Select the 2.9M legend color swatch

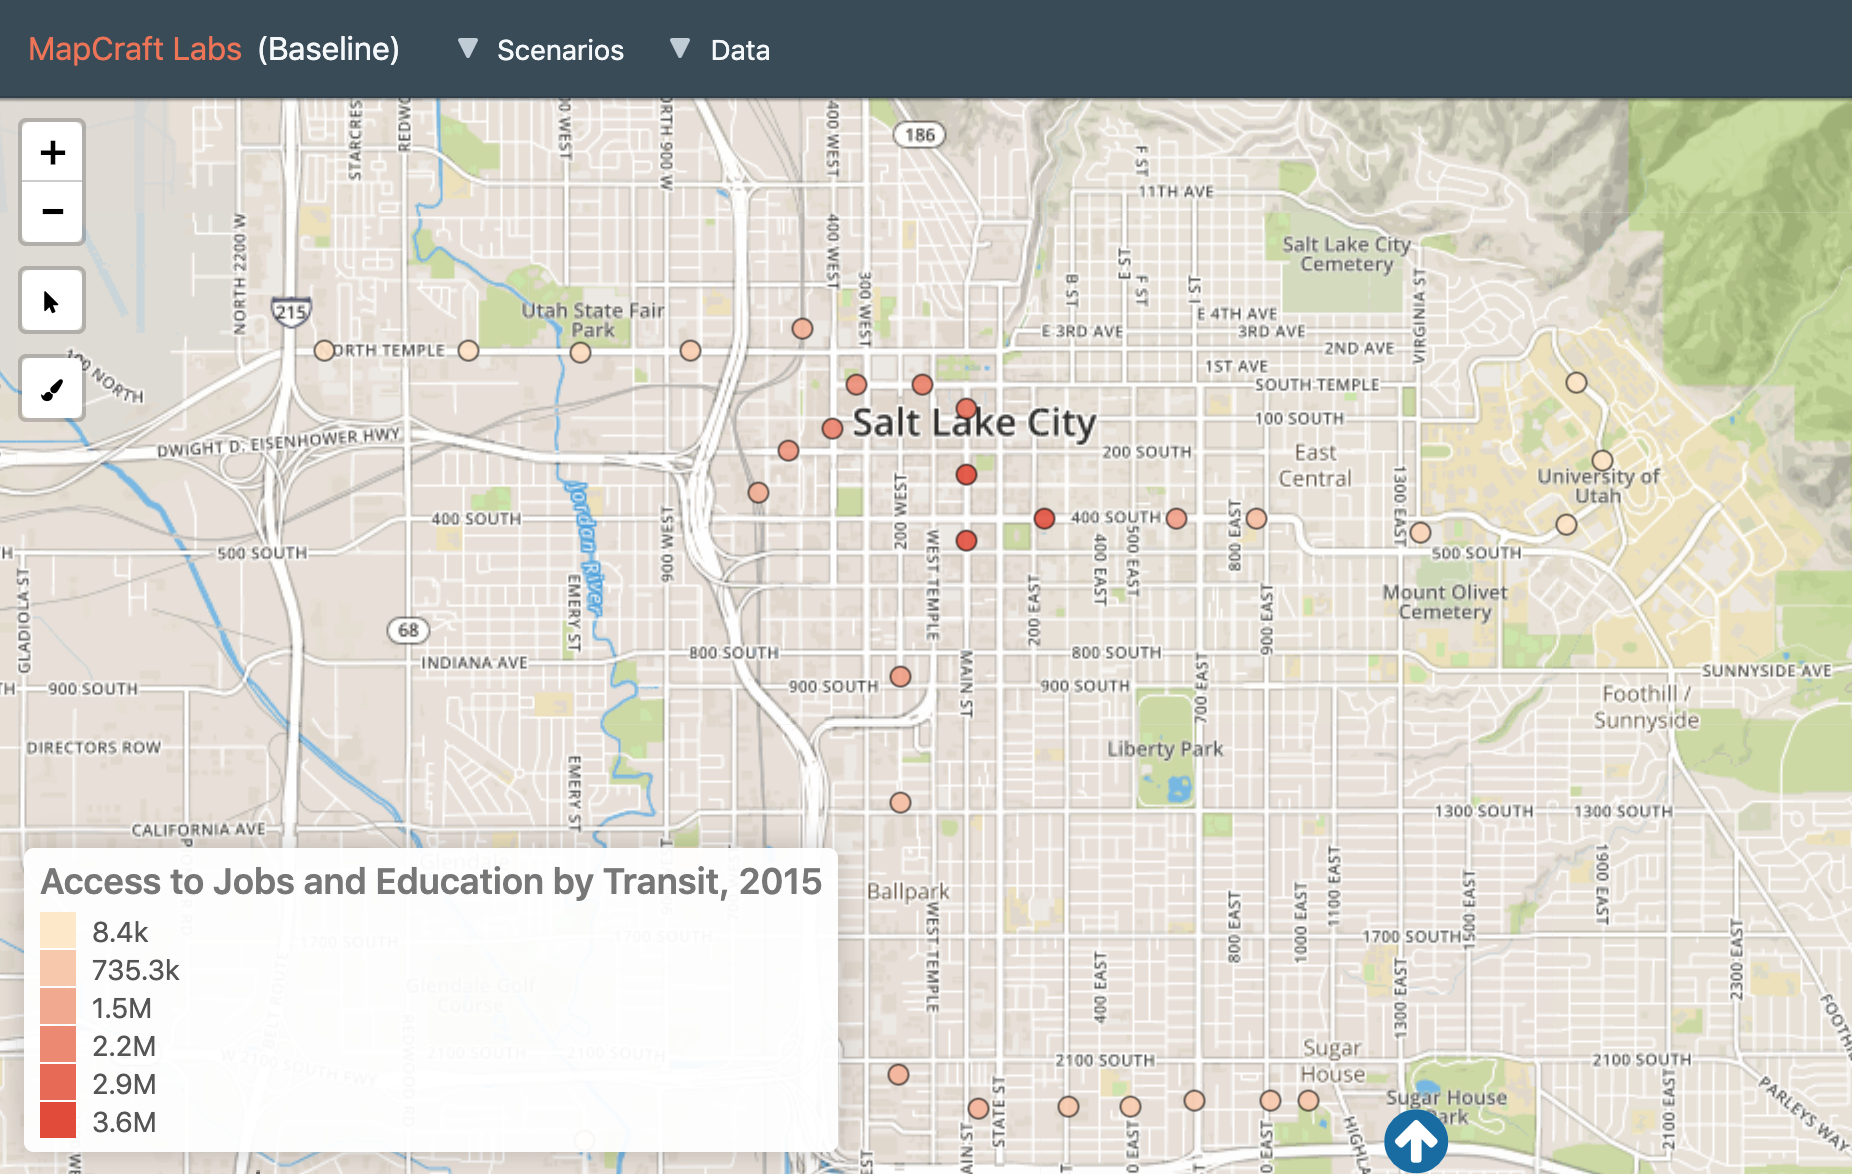[58, 1083]
